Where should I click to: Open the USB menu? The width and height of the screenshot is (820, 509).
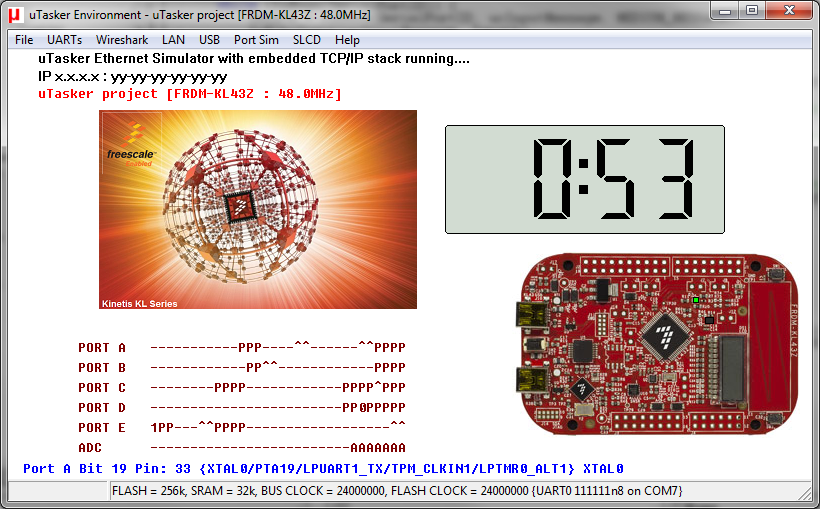pyautogui.click(x=209, y=40)
